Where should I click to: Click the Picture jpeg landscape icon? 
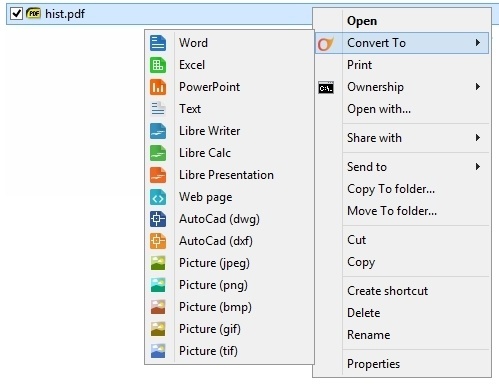click(x=158, y=263)
